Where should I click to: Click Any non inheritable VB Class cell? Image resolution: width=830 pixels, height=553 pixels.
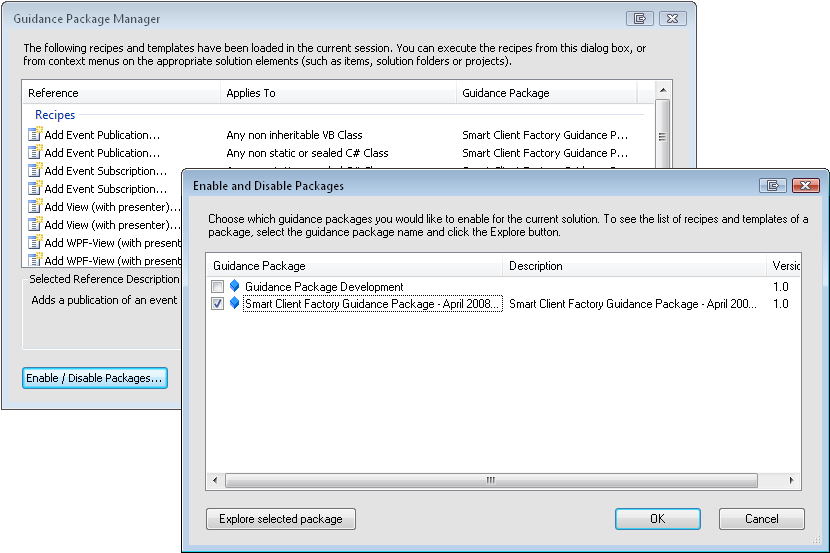click(294, 135)
